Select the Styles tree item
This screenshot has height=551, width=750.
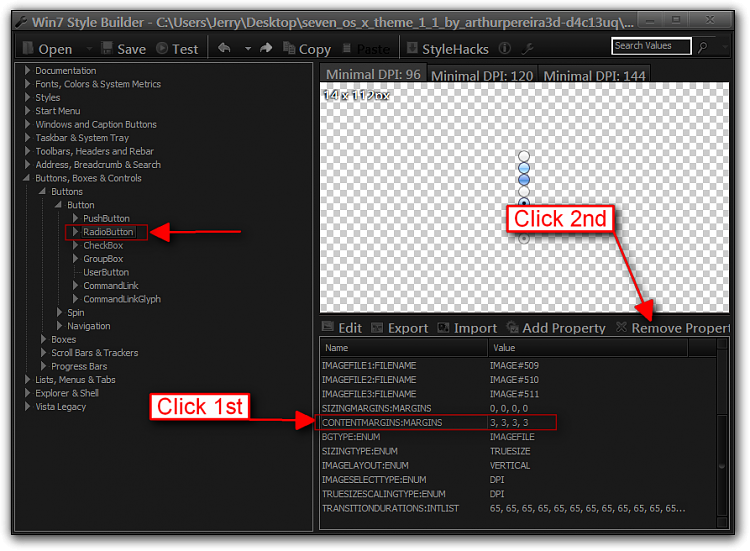(48, 98)
